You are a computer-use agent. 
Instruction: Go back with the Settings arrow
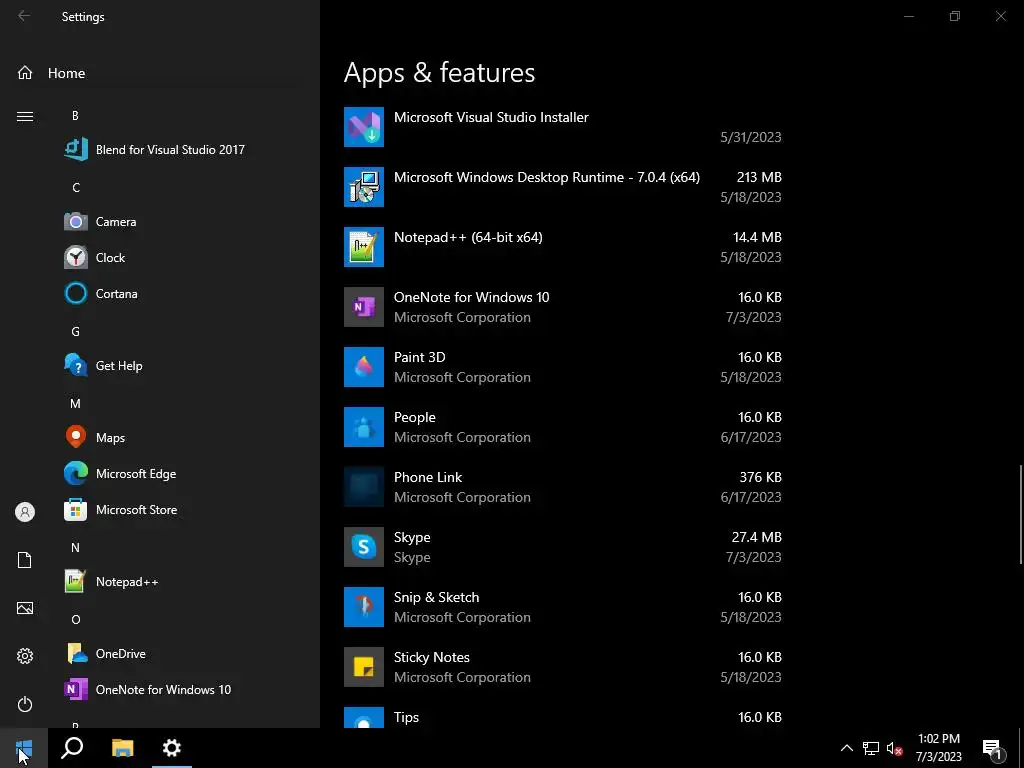click(24, 16)
